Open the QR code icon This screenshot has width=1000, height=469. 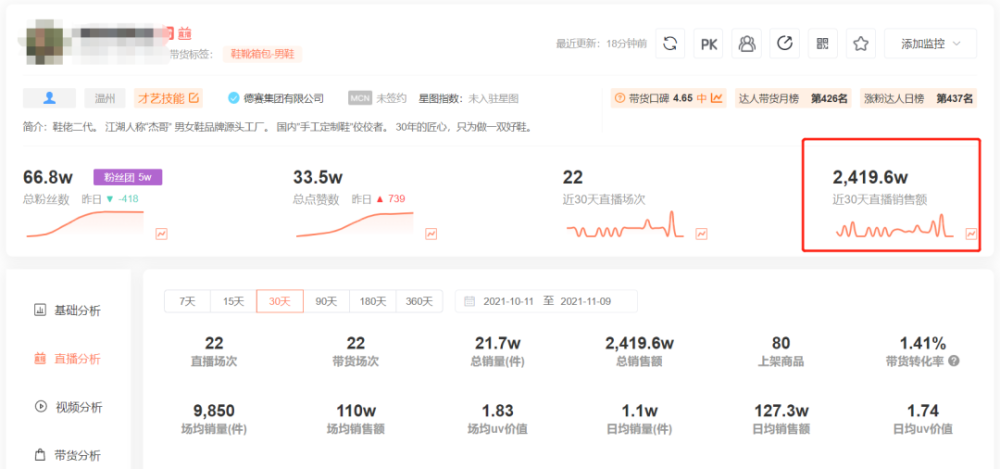(x=823, y=43)
